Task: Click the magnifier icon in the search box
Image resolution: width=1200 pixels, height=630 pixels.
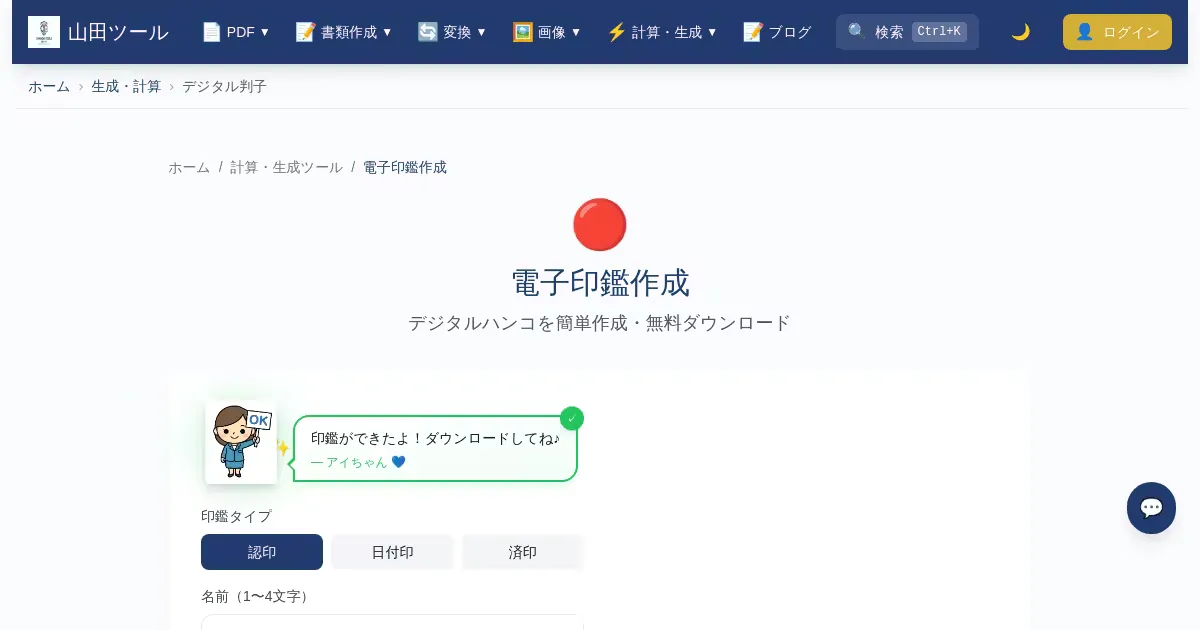Action: click(857, 32)
